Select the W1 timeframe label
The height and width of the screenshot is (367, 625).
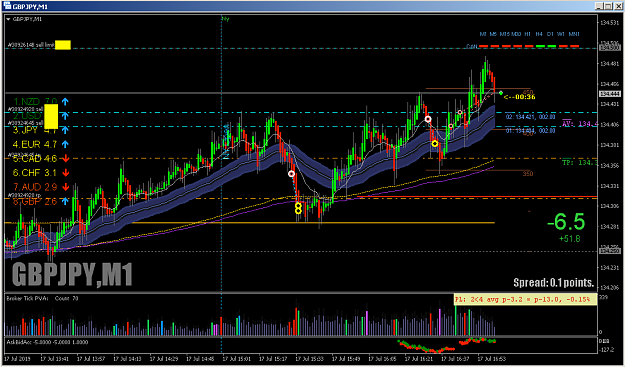coord(562,34)
